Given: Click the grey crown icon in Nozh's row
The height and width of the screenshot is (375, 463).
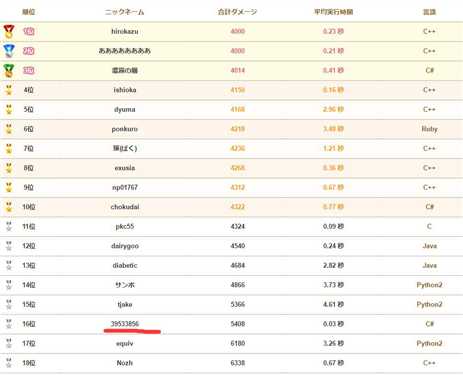Looking at the screenshot, I should (9, 363).
